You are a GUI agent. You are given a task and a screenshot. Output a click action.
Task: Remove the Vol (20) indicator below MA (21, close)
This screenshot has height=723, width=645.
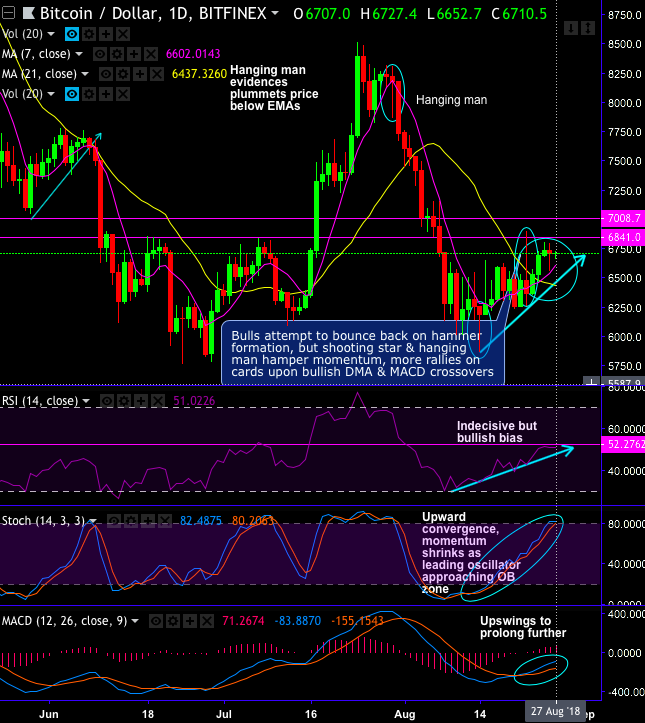point(123,94)
